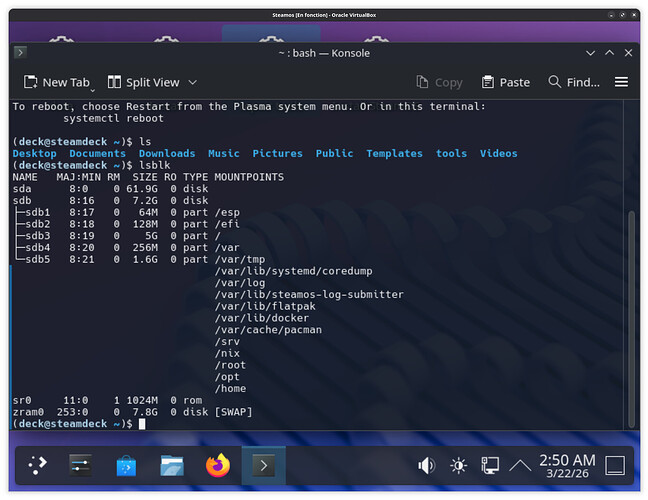Open System Settings from taskbar
This screenshot has width=648, height=500.
coord(81,465)
